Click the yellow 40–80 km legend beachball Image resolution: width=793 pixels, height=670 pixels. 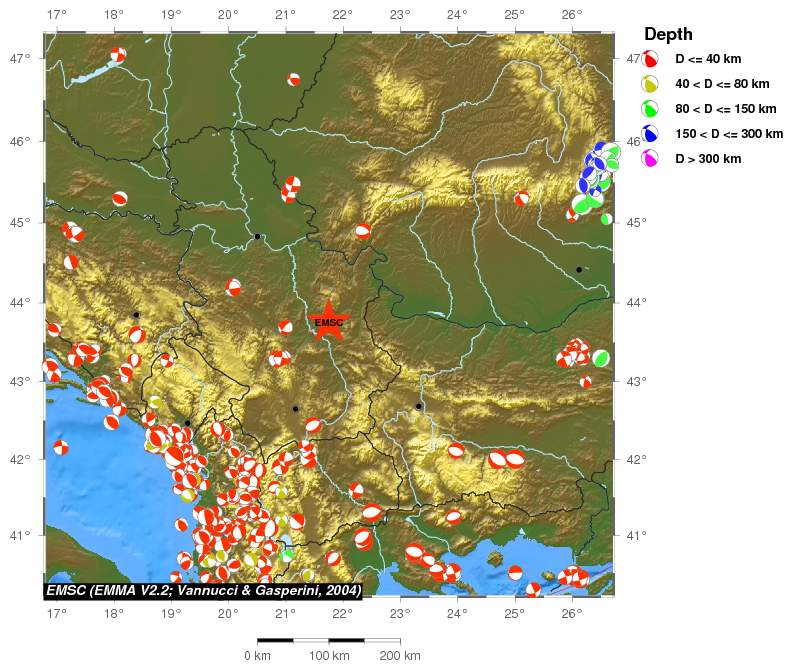(650, 84)
